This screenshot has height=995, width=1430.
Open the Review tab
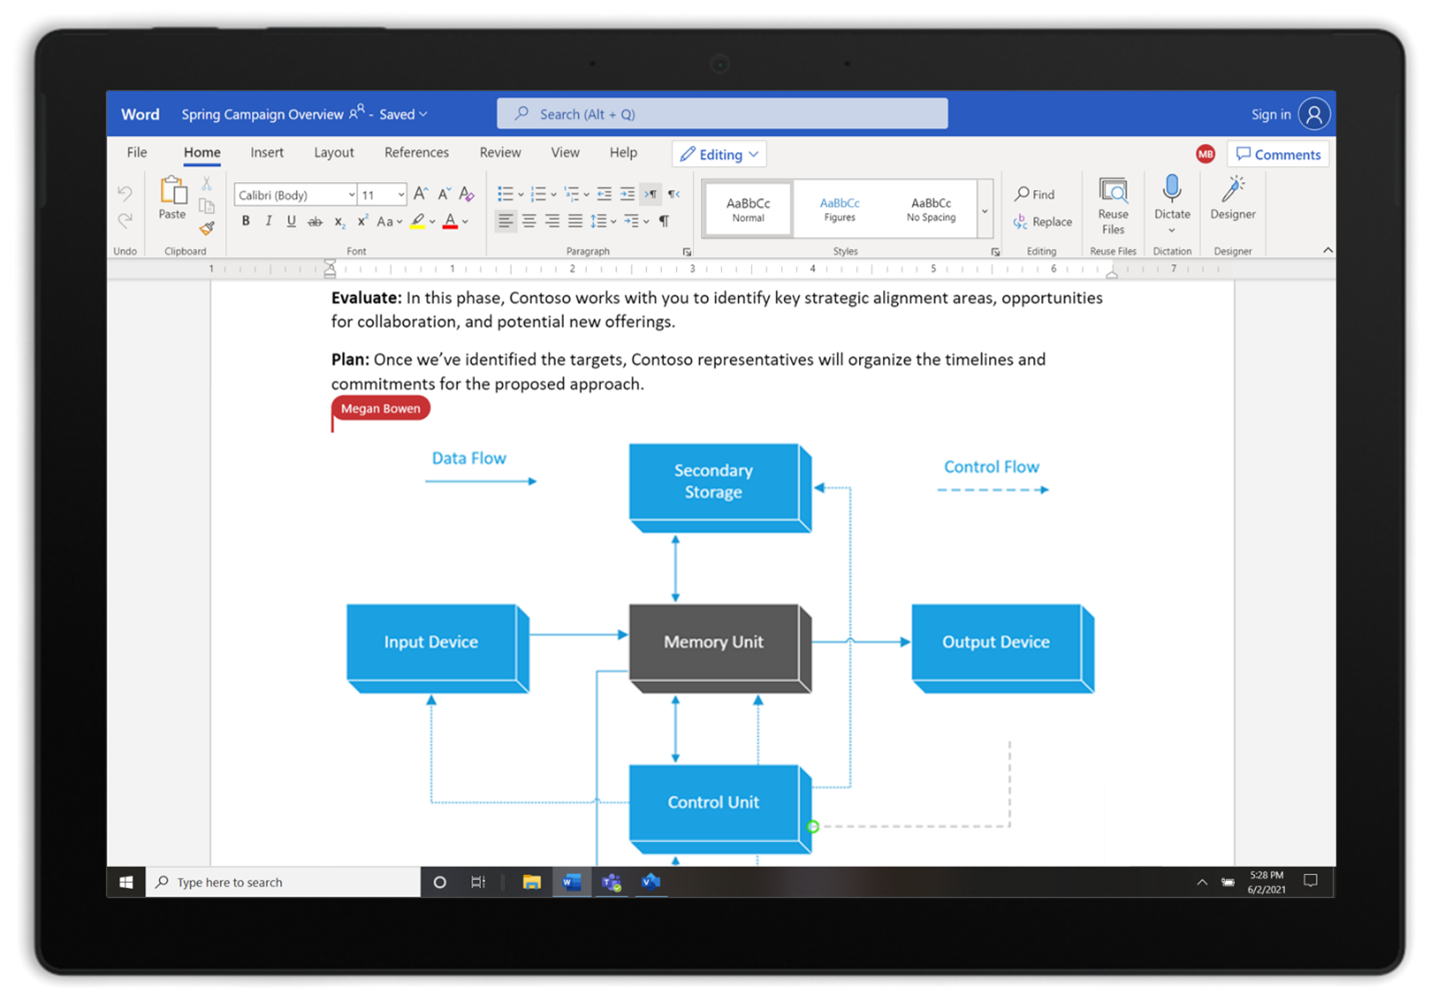(x=500, y=152)
